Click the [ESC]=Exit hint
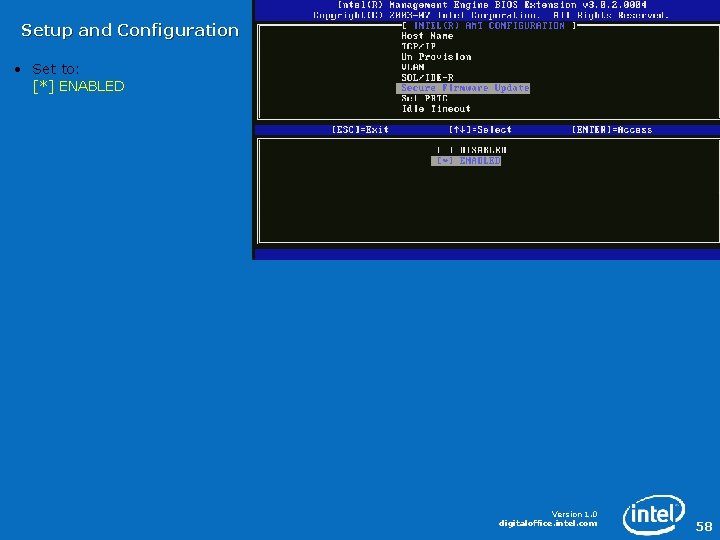Viewport: 720px width, 540px height. click(360, 130)
